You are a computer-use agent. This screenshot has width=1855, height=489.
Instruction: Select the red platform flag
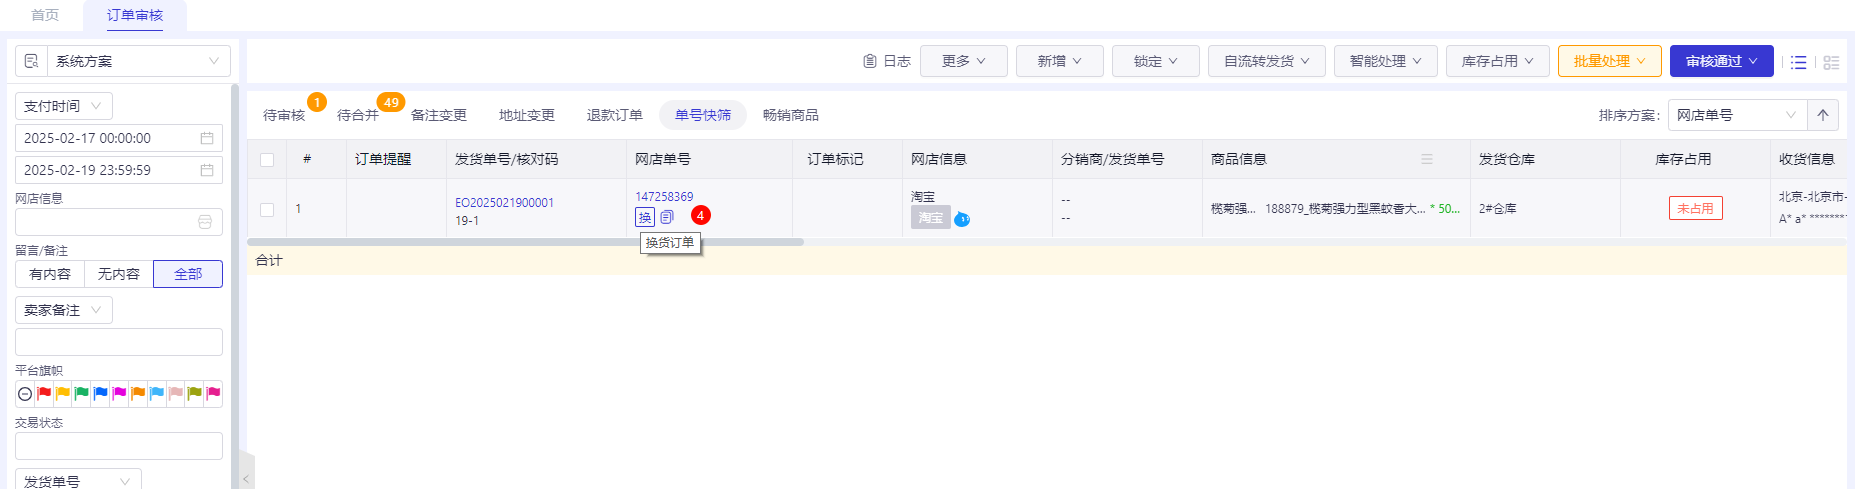tap(44, 394)
